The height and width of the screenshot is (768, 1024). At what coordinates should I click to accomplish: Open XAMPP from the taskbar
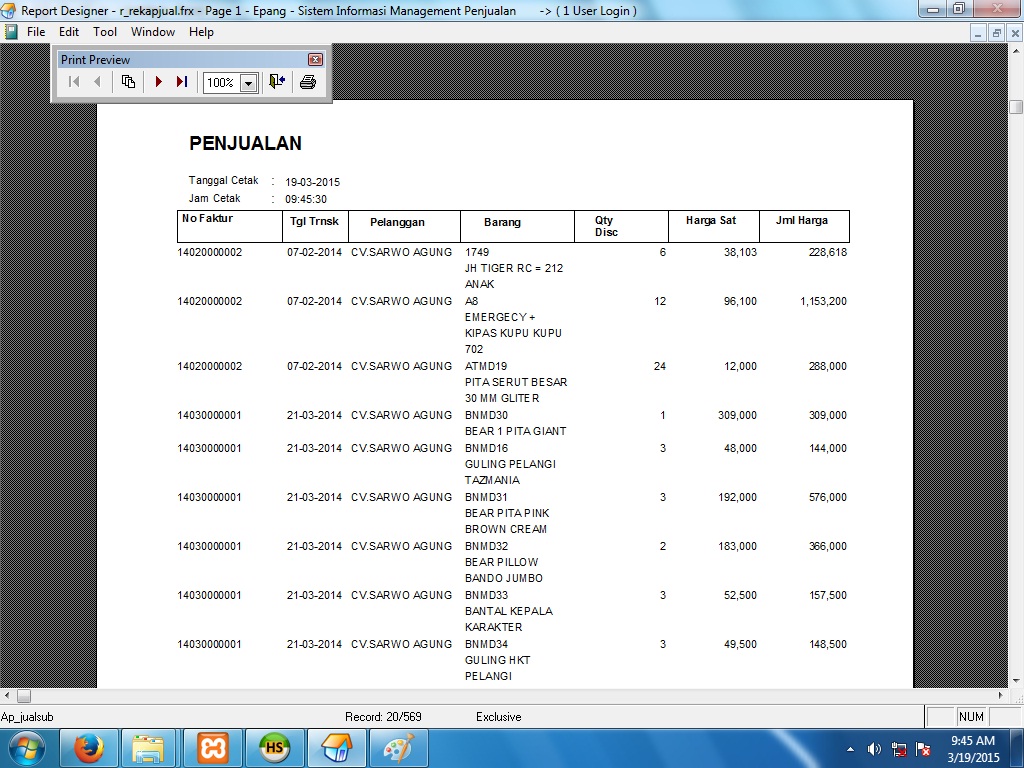click(211, 748)
